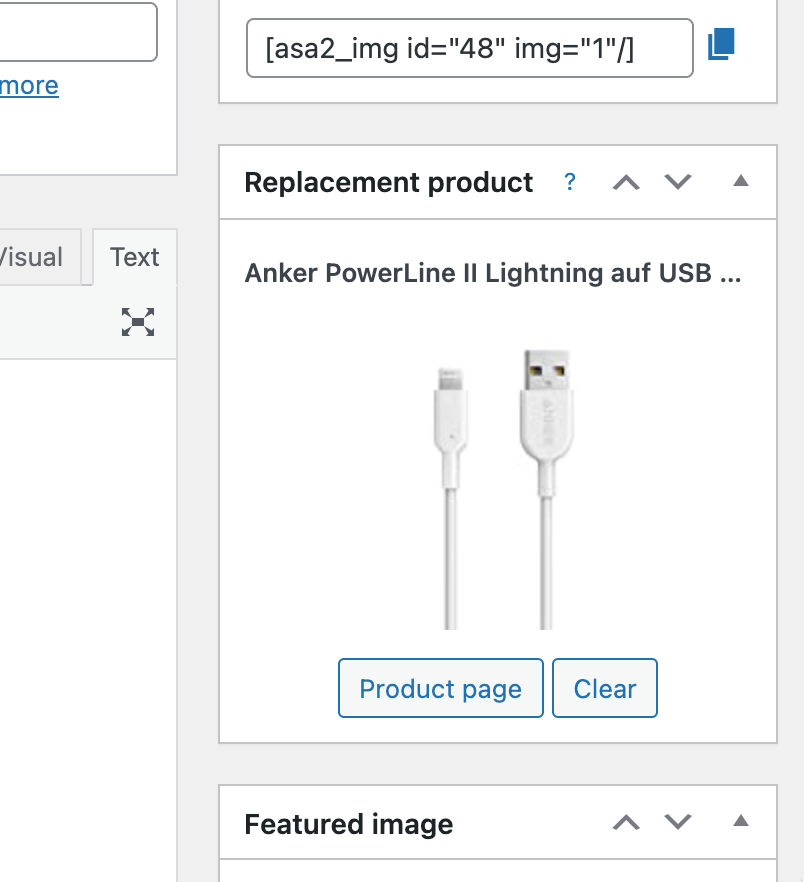Click the Replacement product panel heading
The height and width of the screenshot is (882, 804).
pos(389,183)
